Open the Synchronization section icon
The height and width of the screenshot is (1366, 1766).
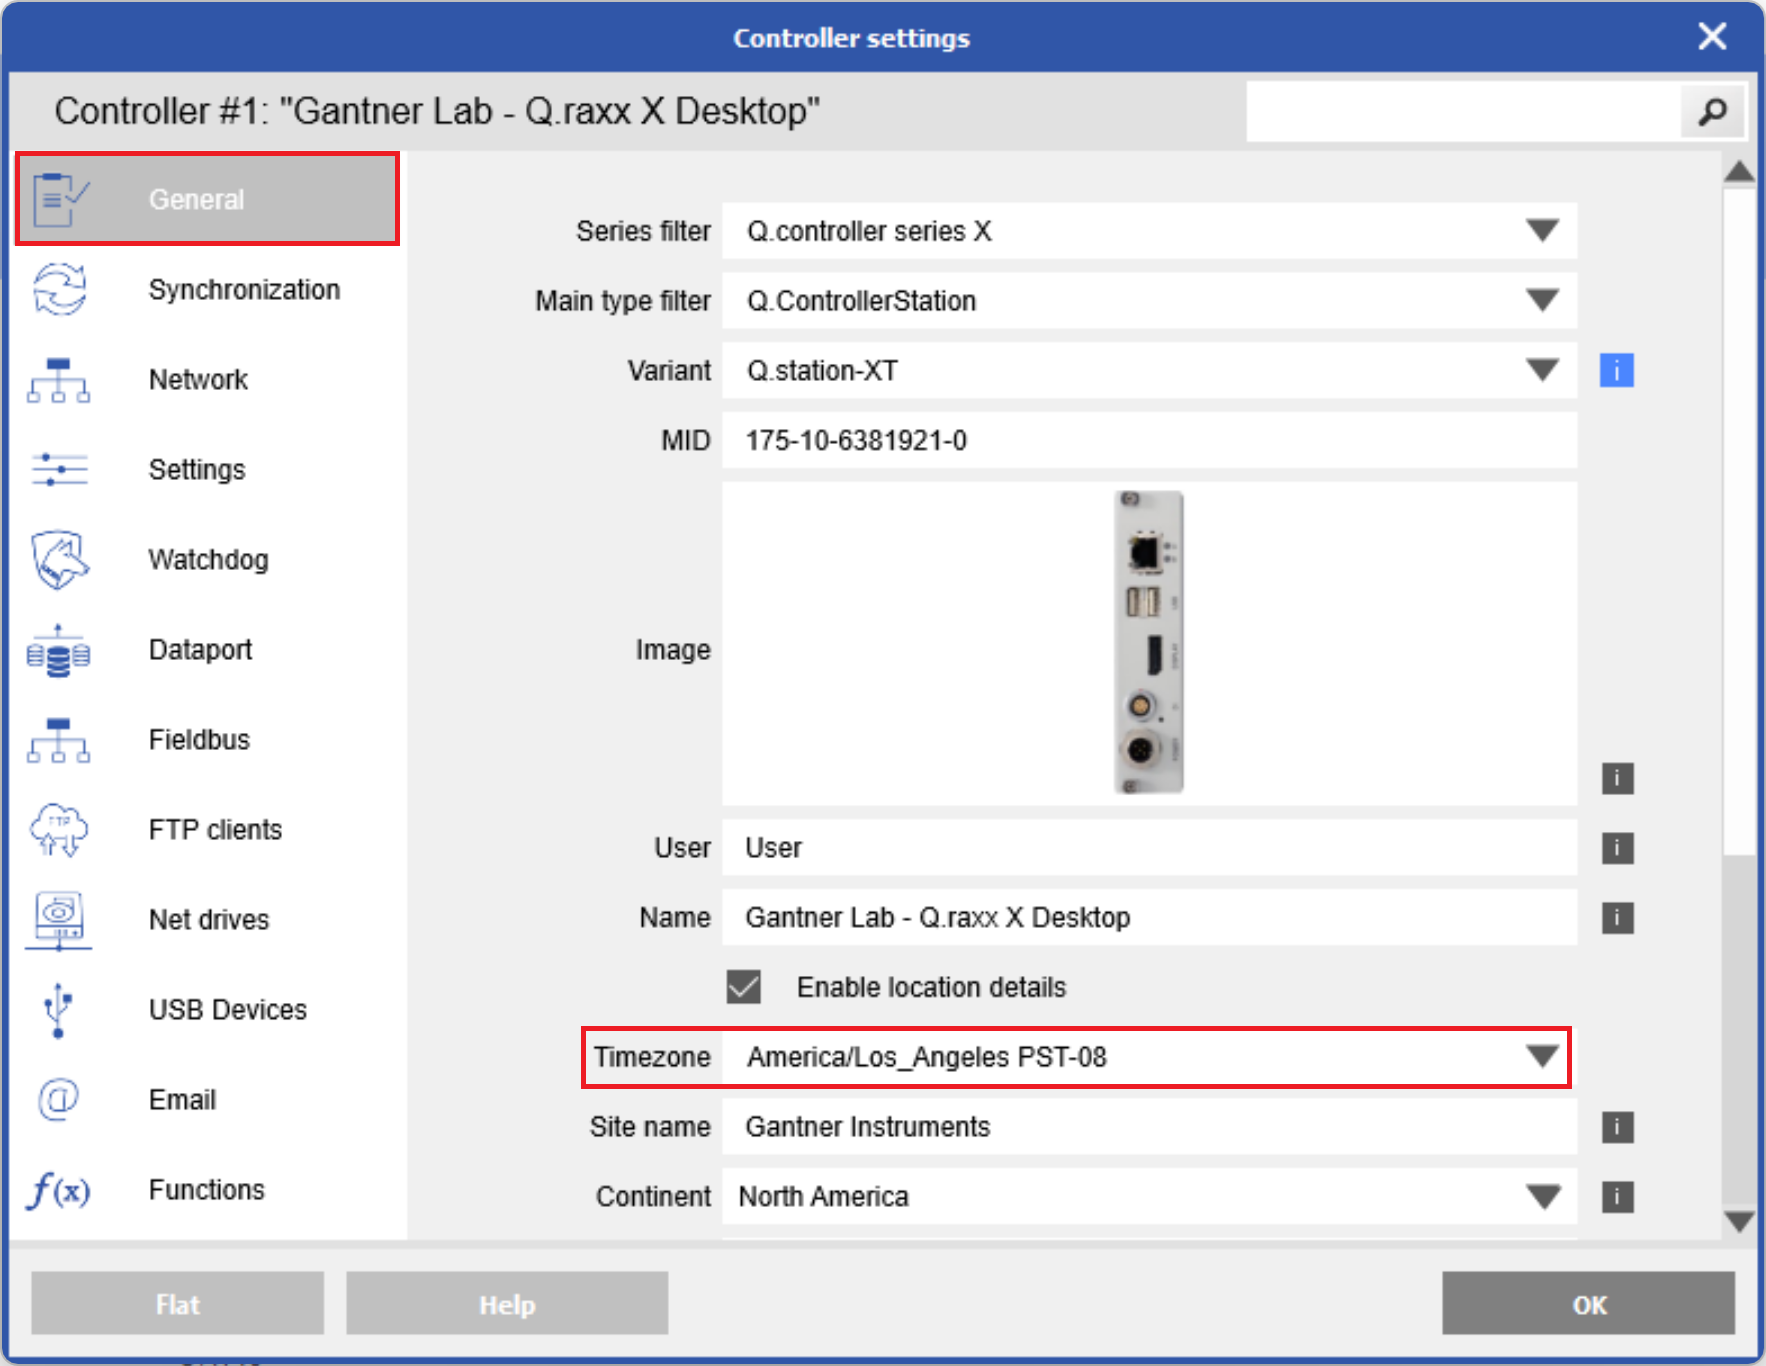coord(60,290)
